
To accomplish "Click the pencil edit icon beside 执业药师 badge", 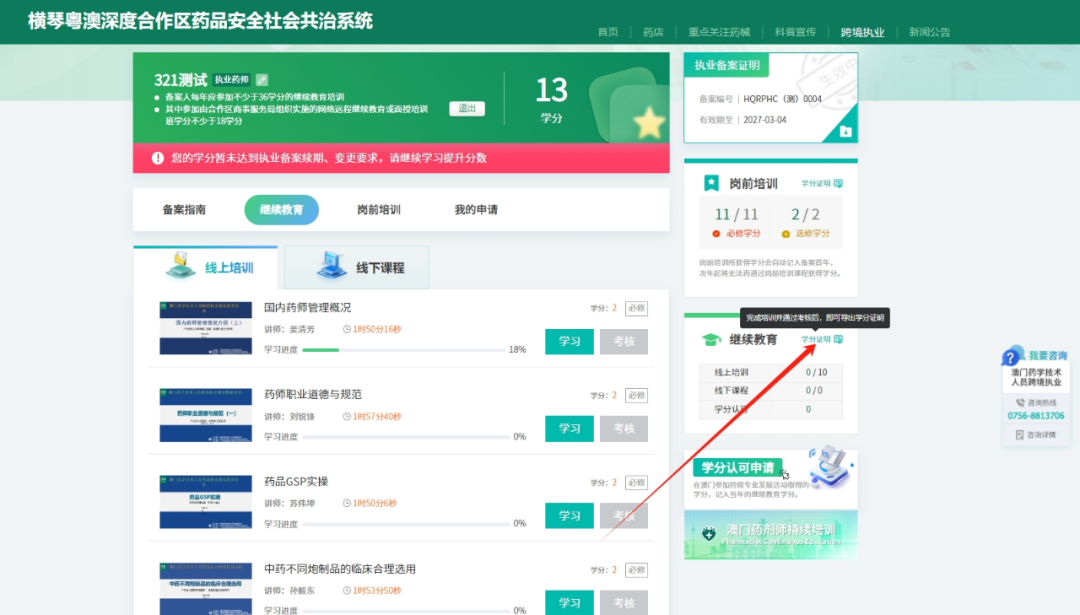I will (x=262, y=80).
